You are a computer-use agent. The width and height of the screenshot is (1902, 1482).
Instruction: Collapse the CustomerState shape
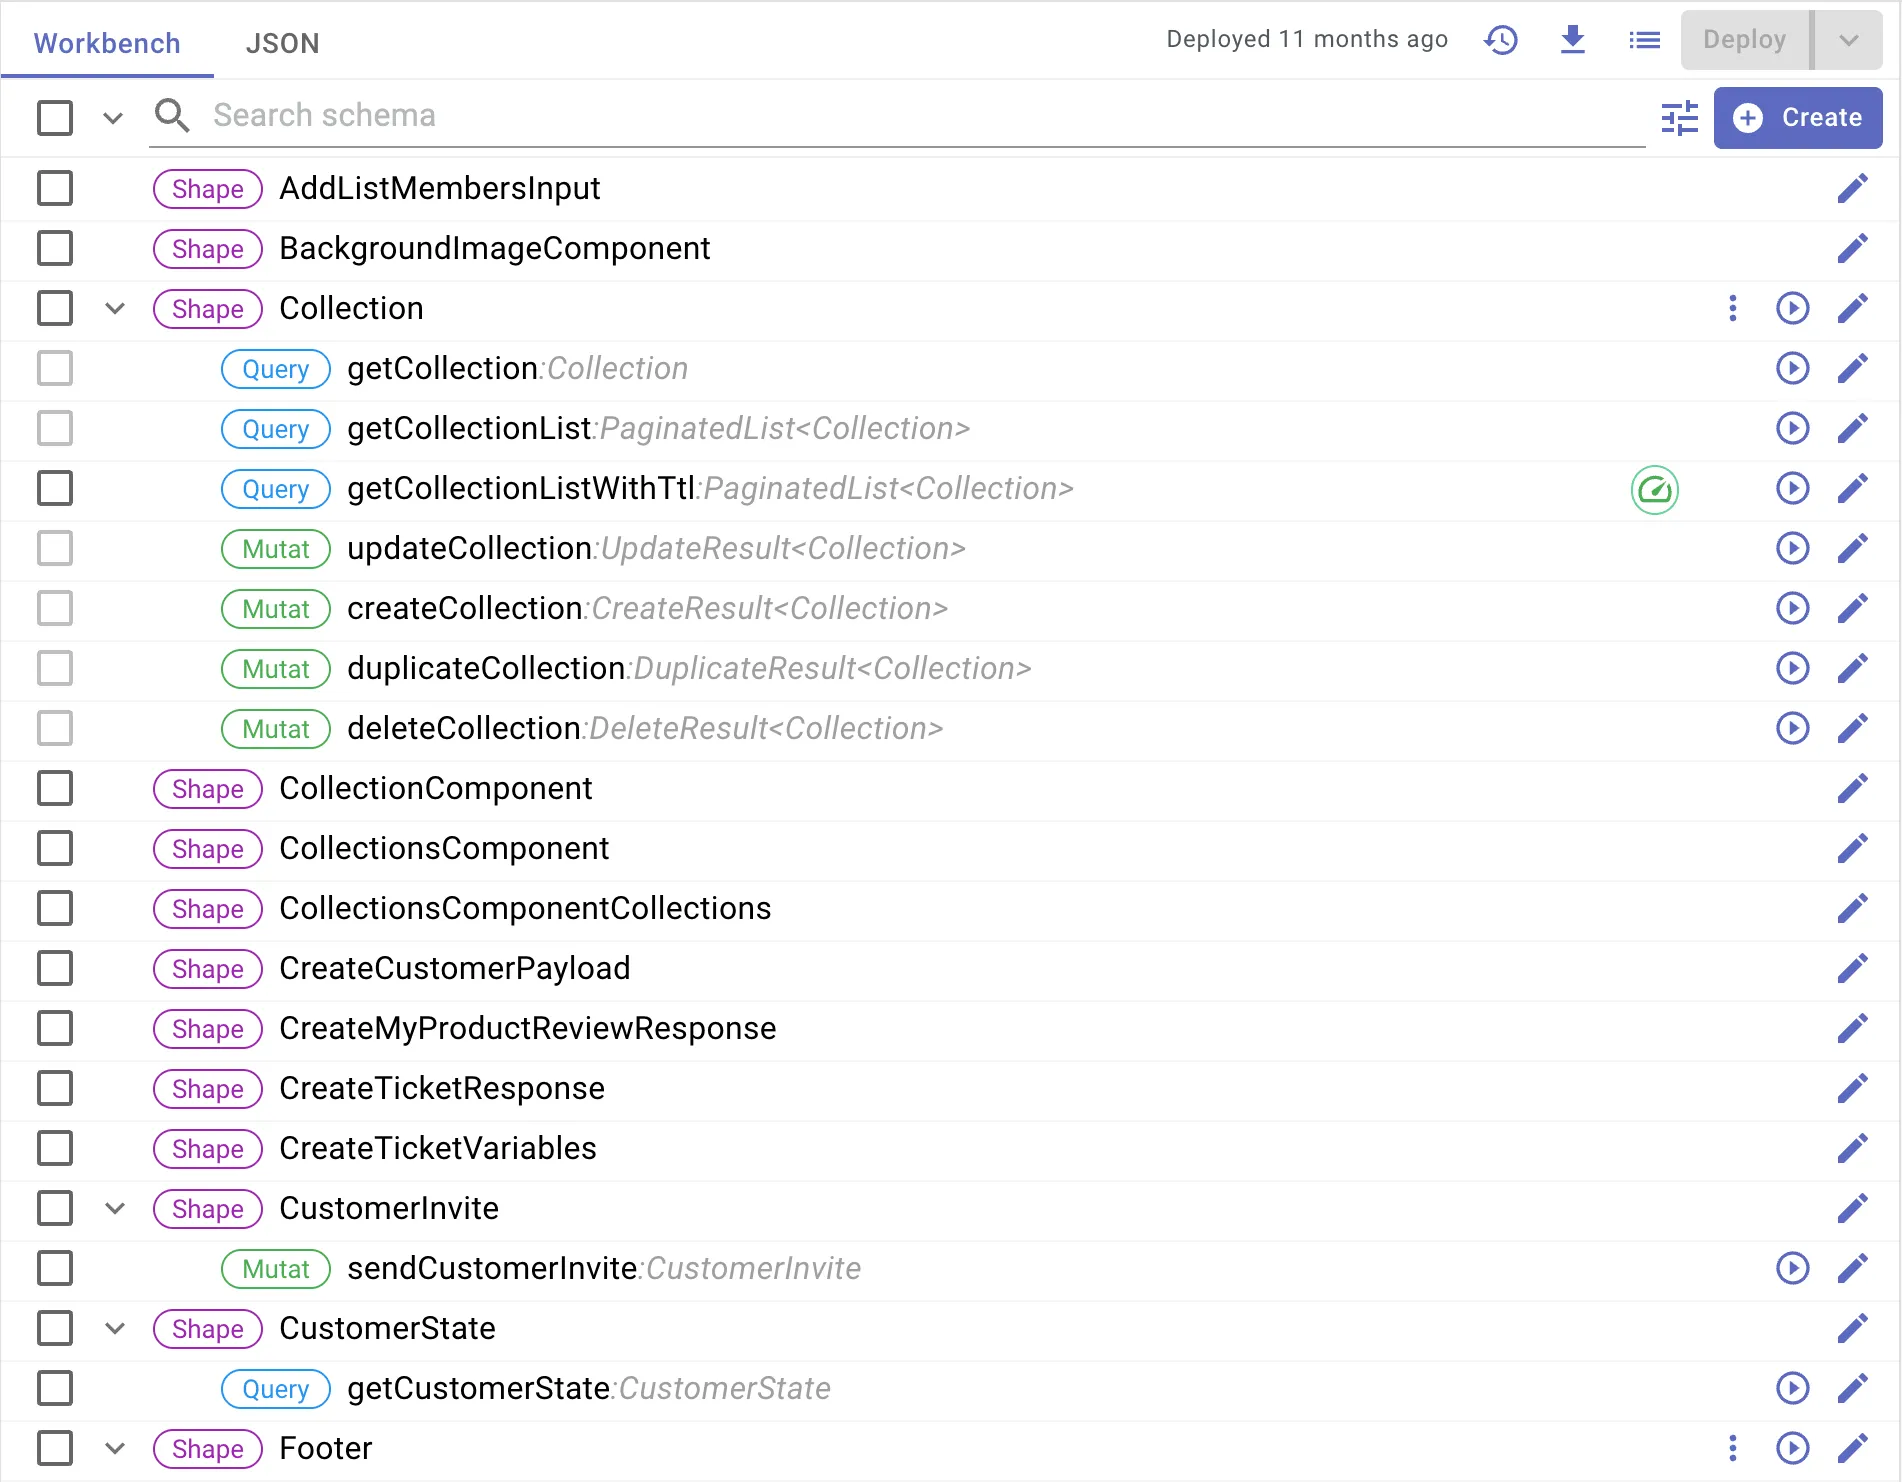tap(115, 1328)
